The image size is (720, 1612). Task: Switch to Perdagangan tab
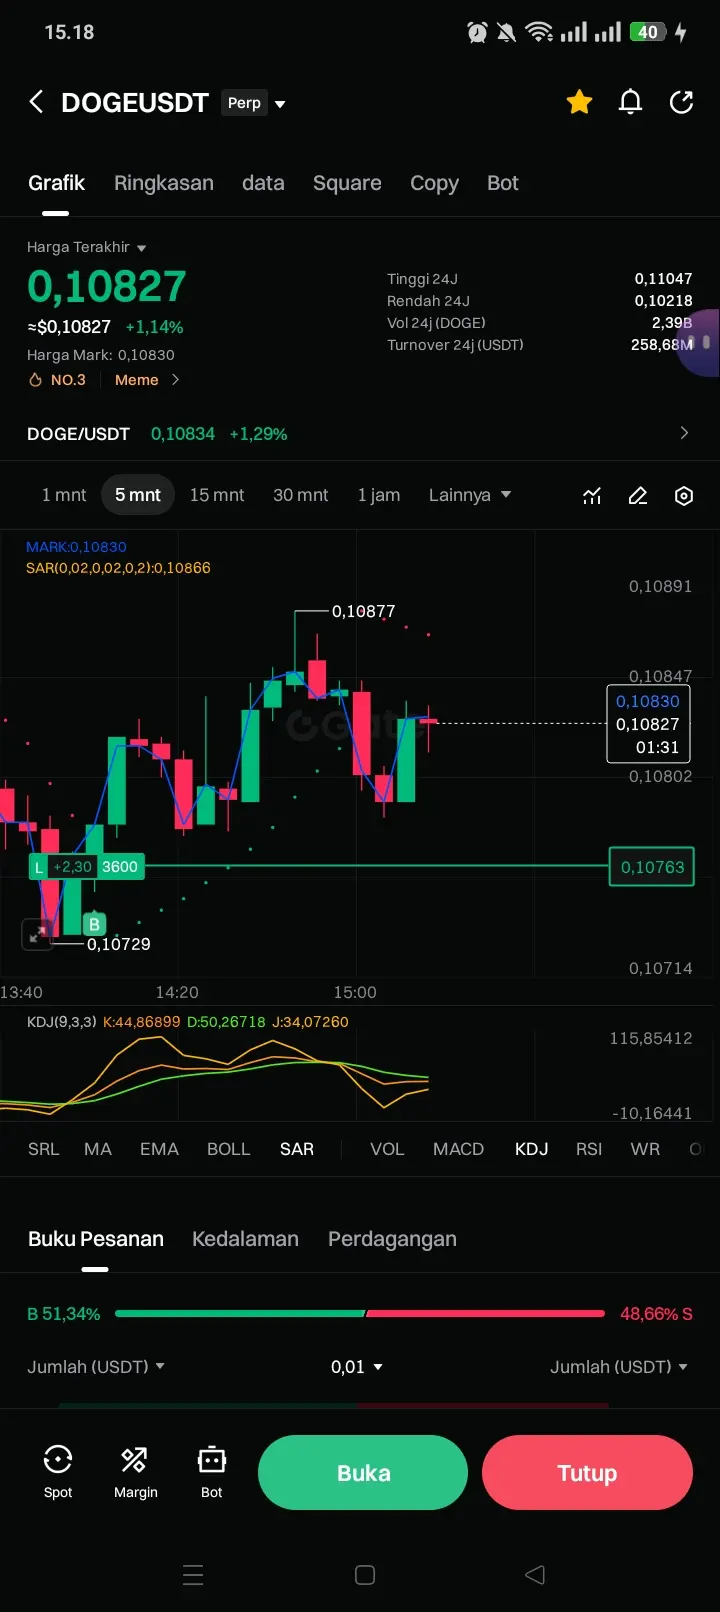pyautogui.click(x=392, y=1239)
